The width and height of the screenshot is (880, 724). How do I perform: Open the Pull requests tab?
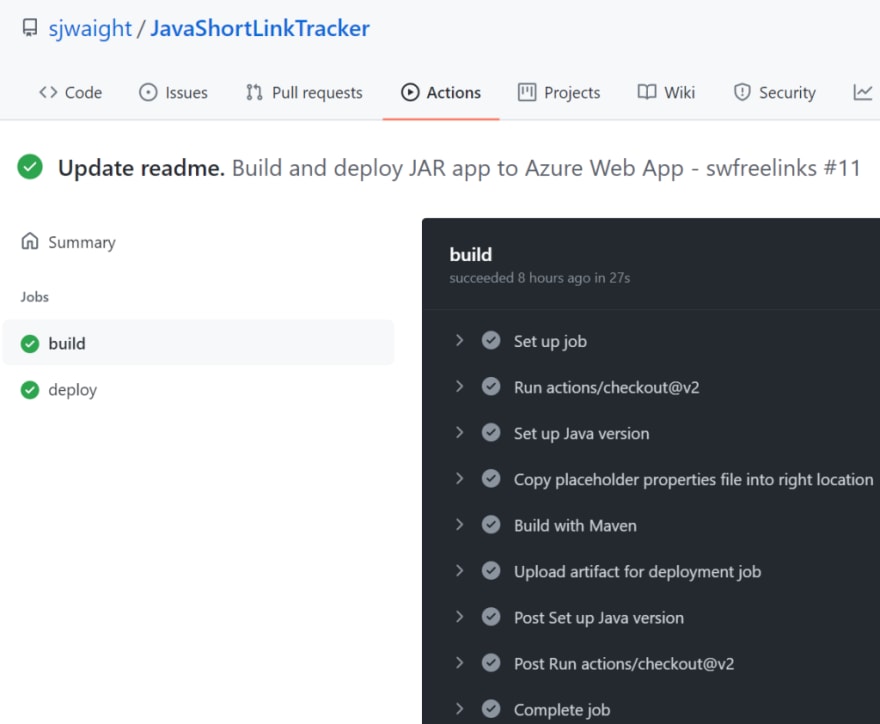tap(304, 92)
